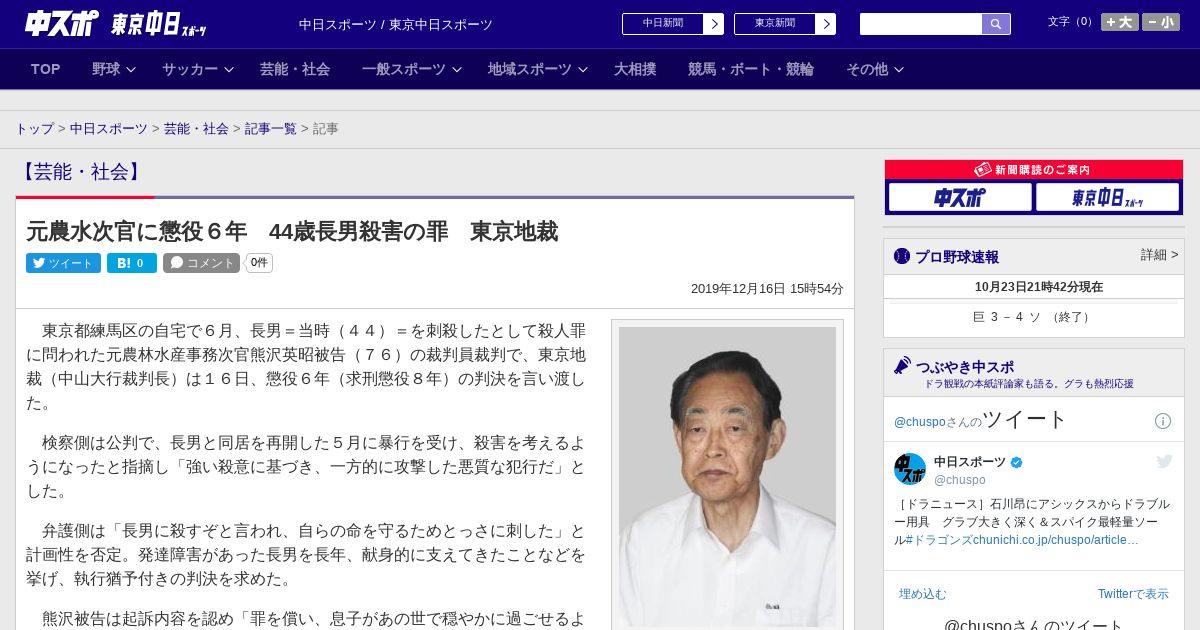Open 芸能・社会 menu item
1200x630 pixels.
[x=295, y=69]
